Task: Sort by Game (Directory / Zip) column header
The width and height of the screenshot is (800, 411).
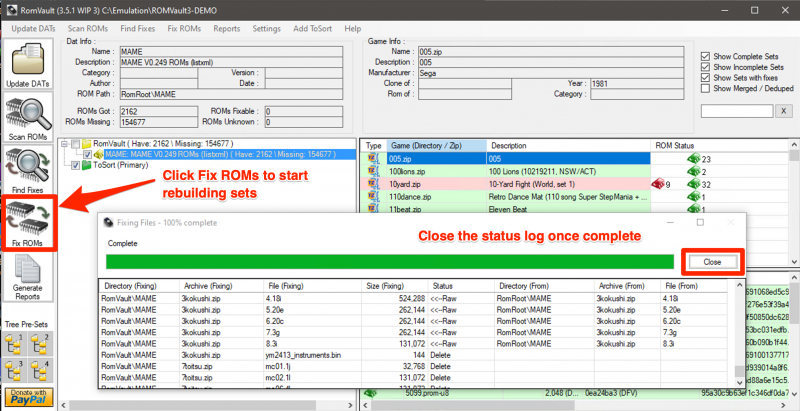Action: click(x=436, y=146)
